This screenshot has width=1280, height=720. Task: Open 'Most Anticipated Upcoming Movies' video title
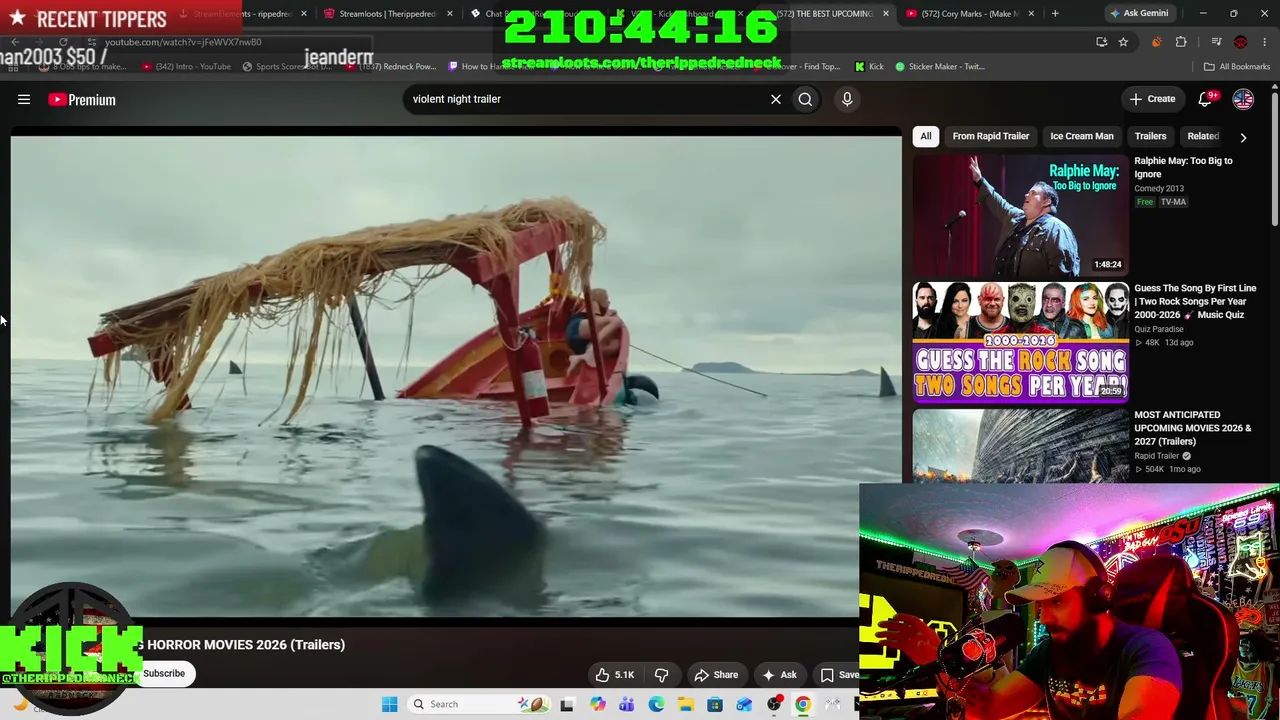click(x=1192, y=428)
